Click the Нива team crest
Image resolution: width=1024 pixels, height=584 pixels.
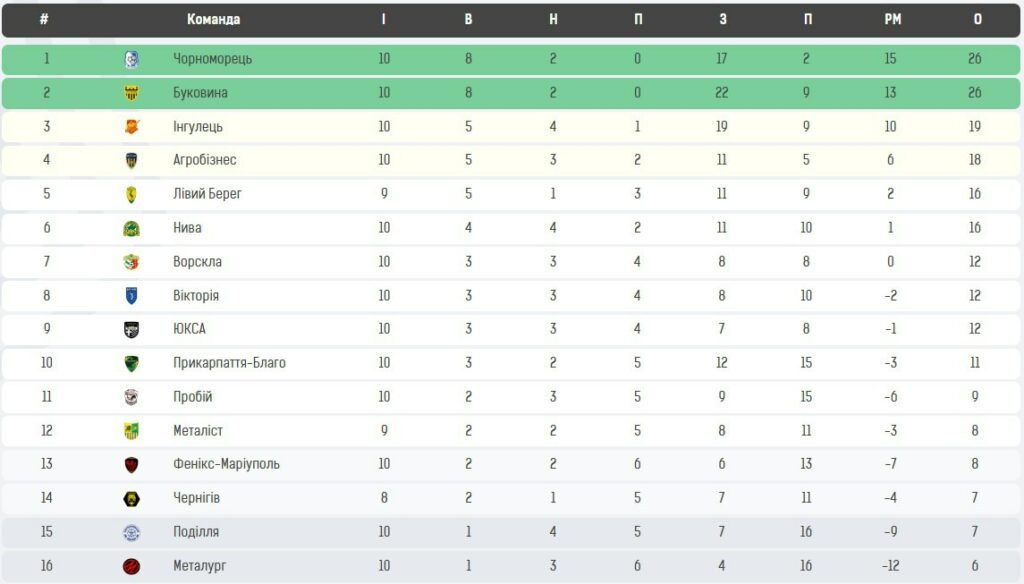pos(131,228)
